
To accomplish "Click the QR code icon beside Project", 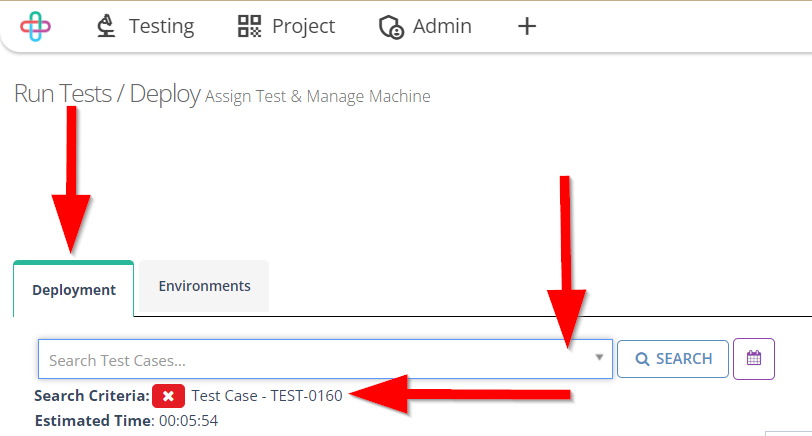I will click(x=249, y=27).
